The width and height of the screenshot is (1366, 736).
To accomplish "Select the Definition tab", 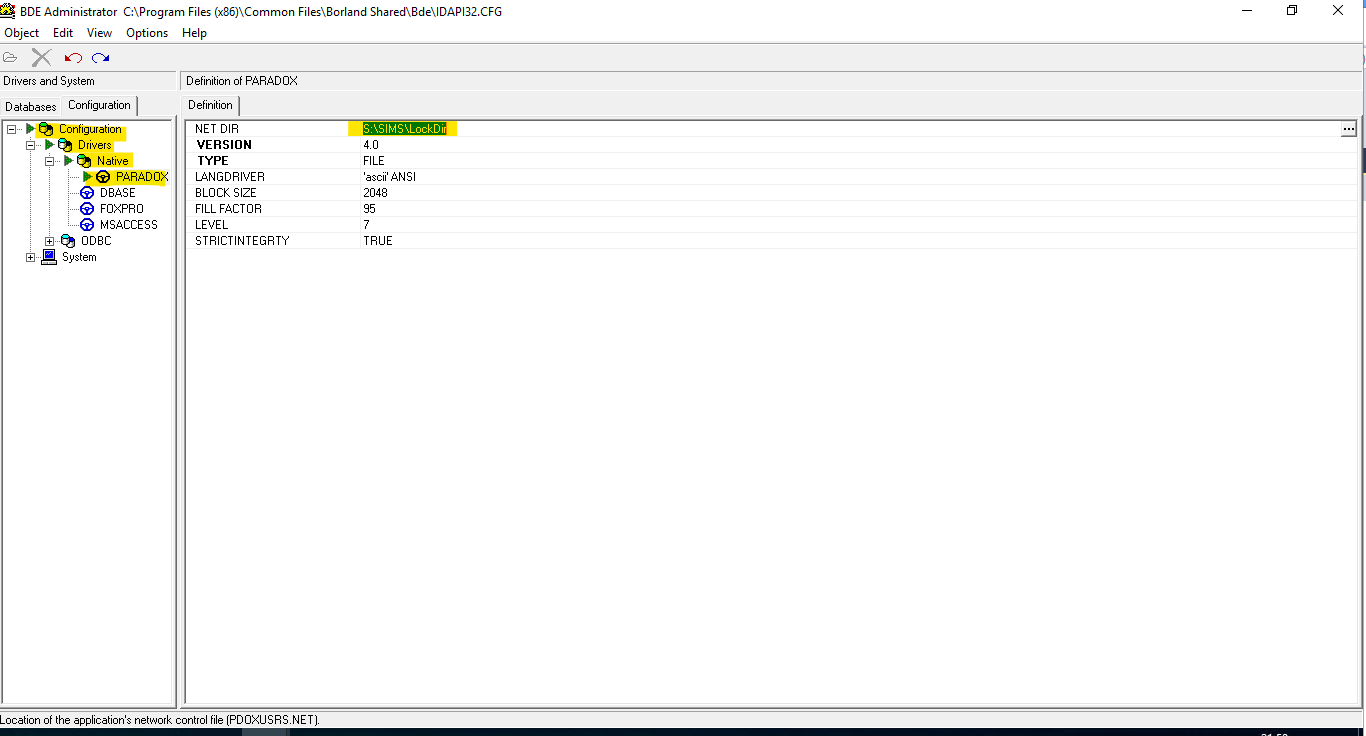I will pyautogui.click(x=210, y=104).
